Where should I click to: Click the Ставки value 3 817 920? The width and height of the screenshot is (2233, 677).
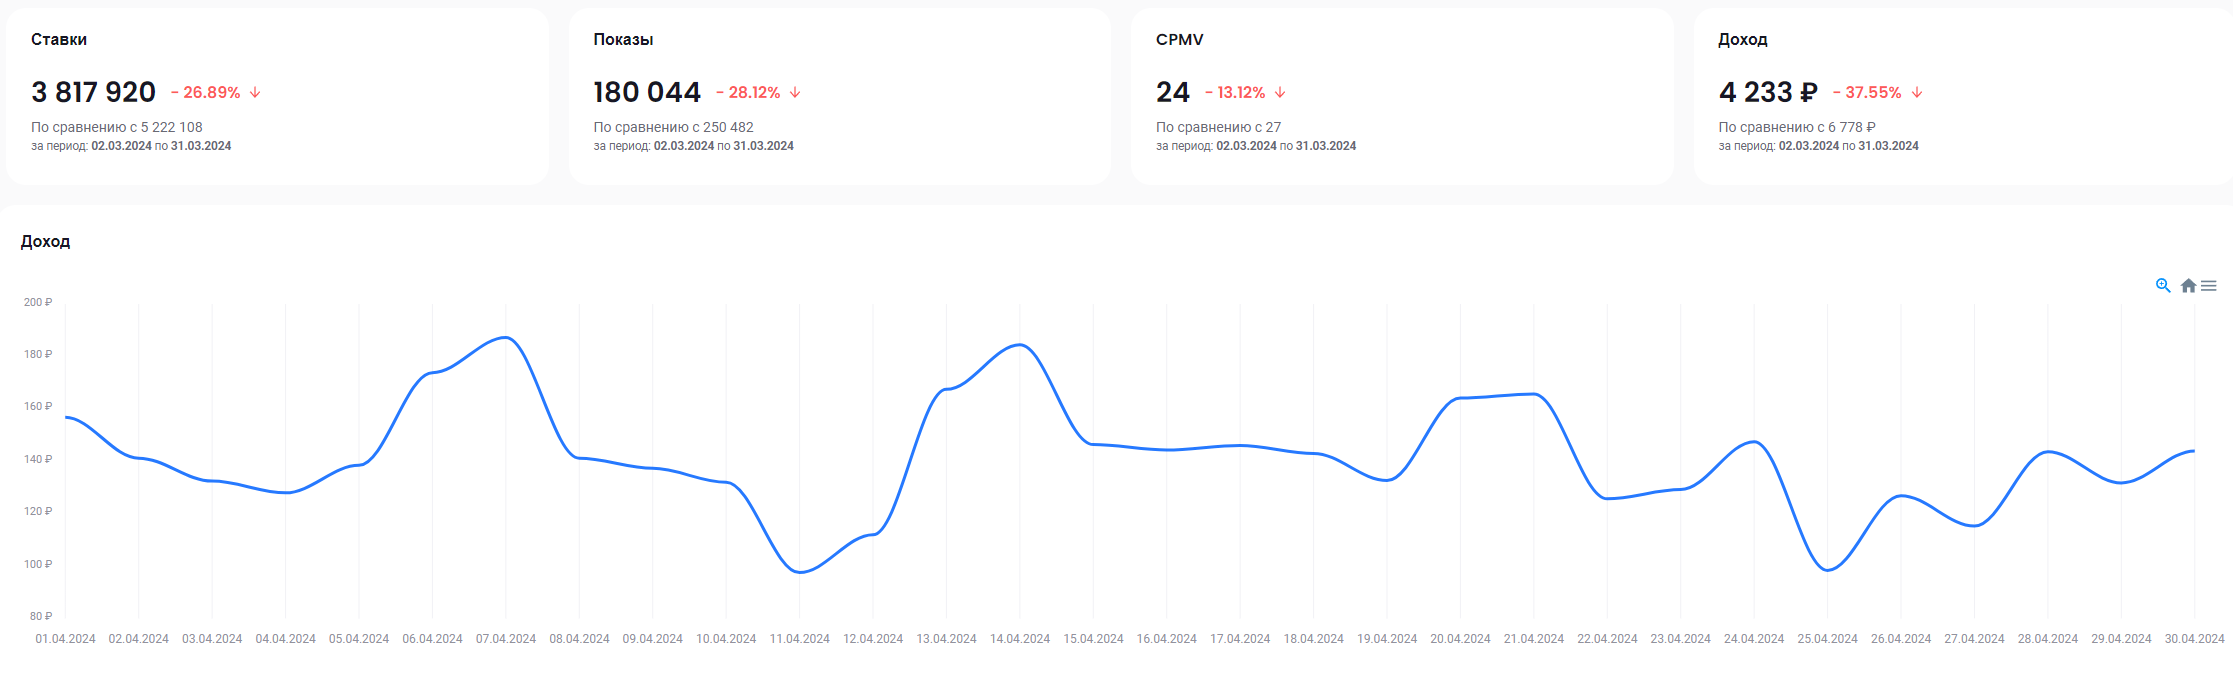point(94,92)
